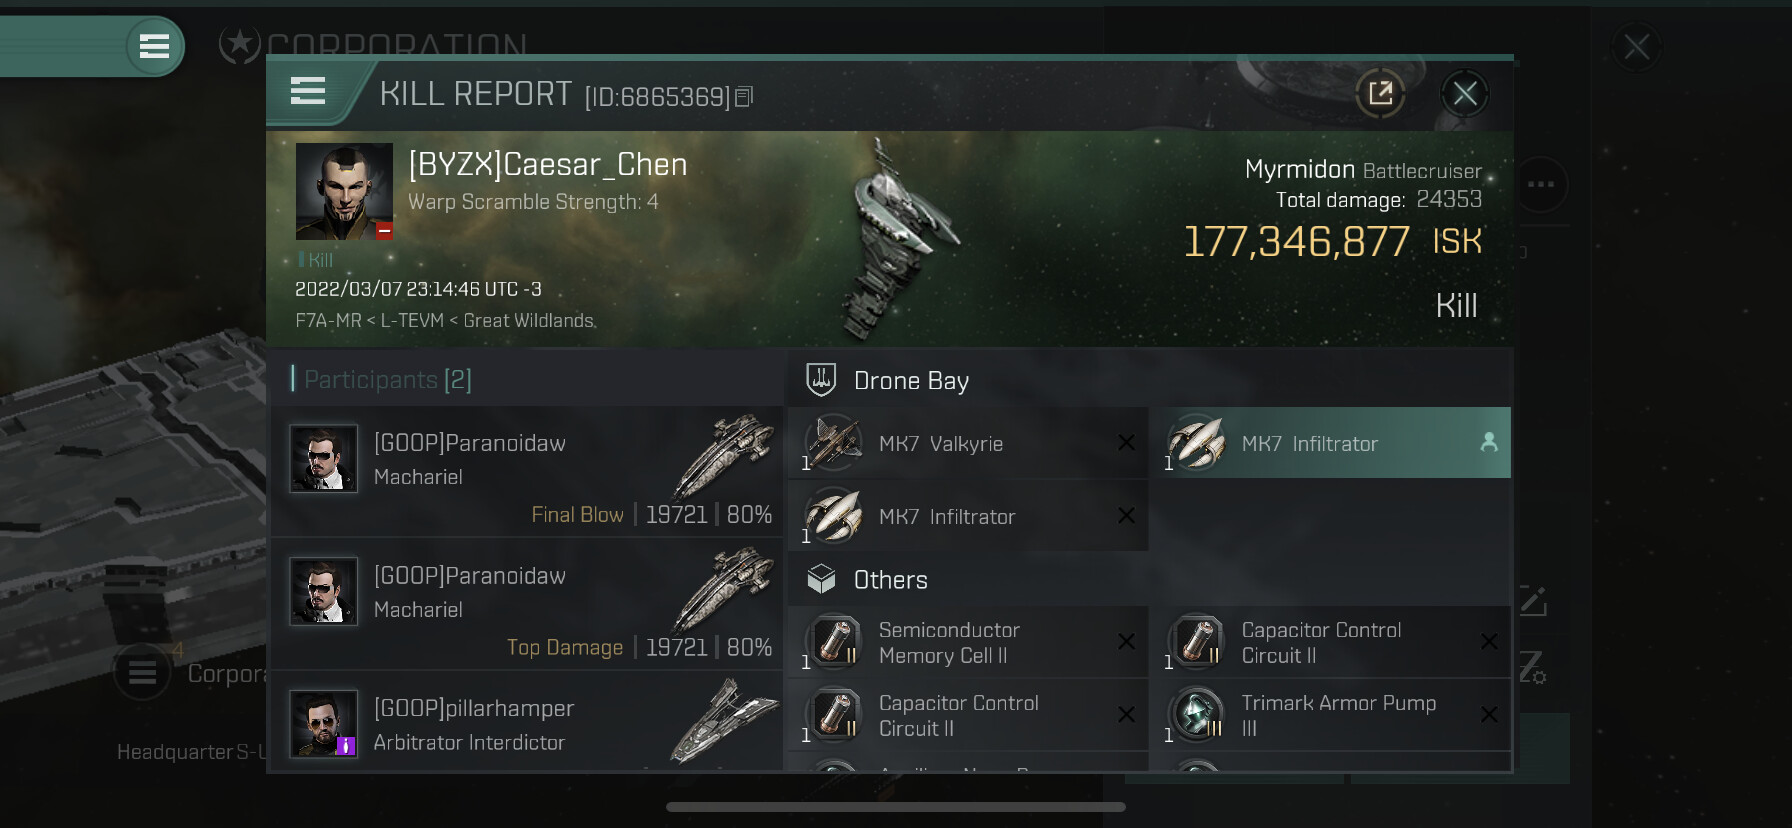
Task: Open Caesar_Chen's character portrait
Action: [344, 191]
